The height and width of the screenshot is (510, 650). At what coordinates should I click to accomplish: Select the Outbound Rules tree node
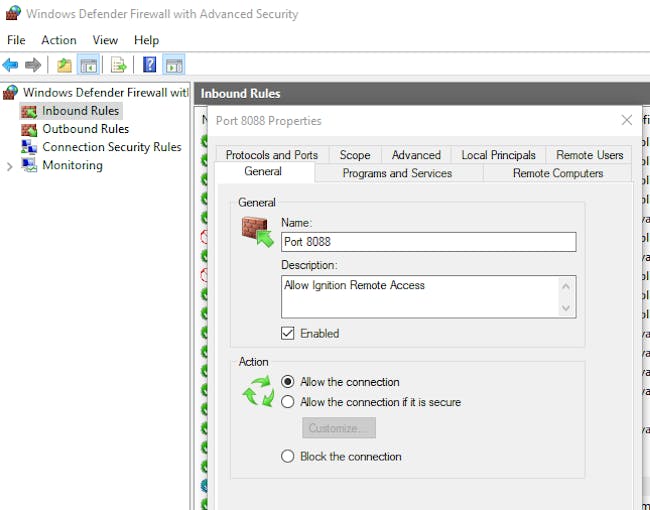click(x=85, y=129)
